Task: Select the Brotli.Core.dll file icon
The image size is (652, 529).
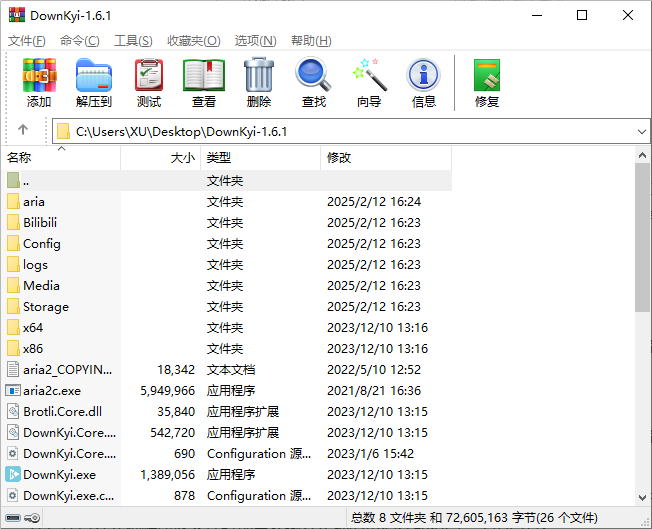Action: coord(13,411)
